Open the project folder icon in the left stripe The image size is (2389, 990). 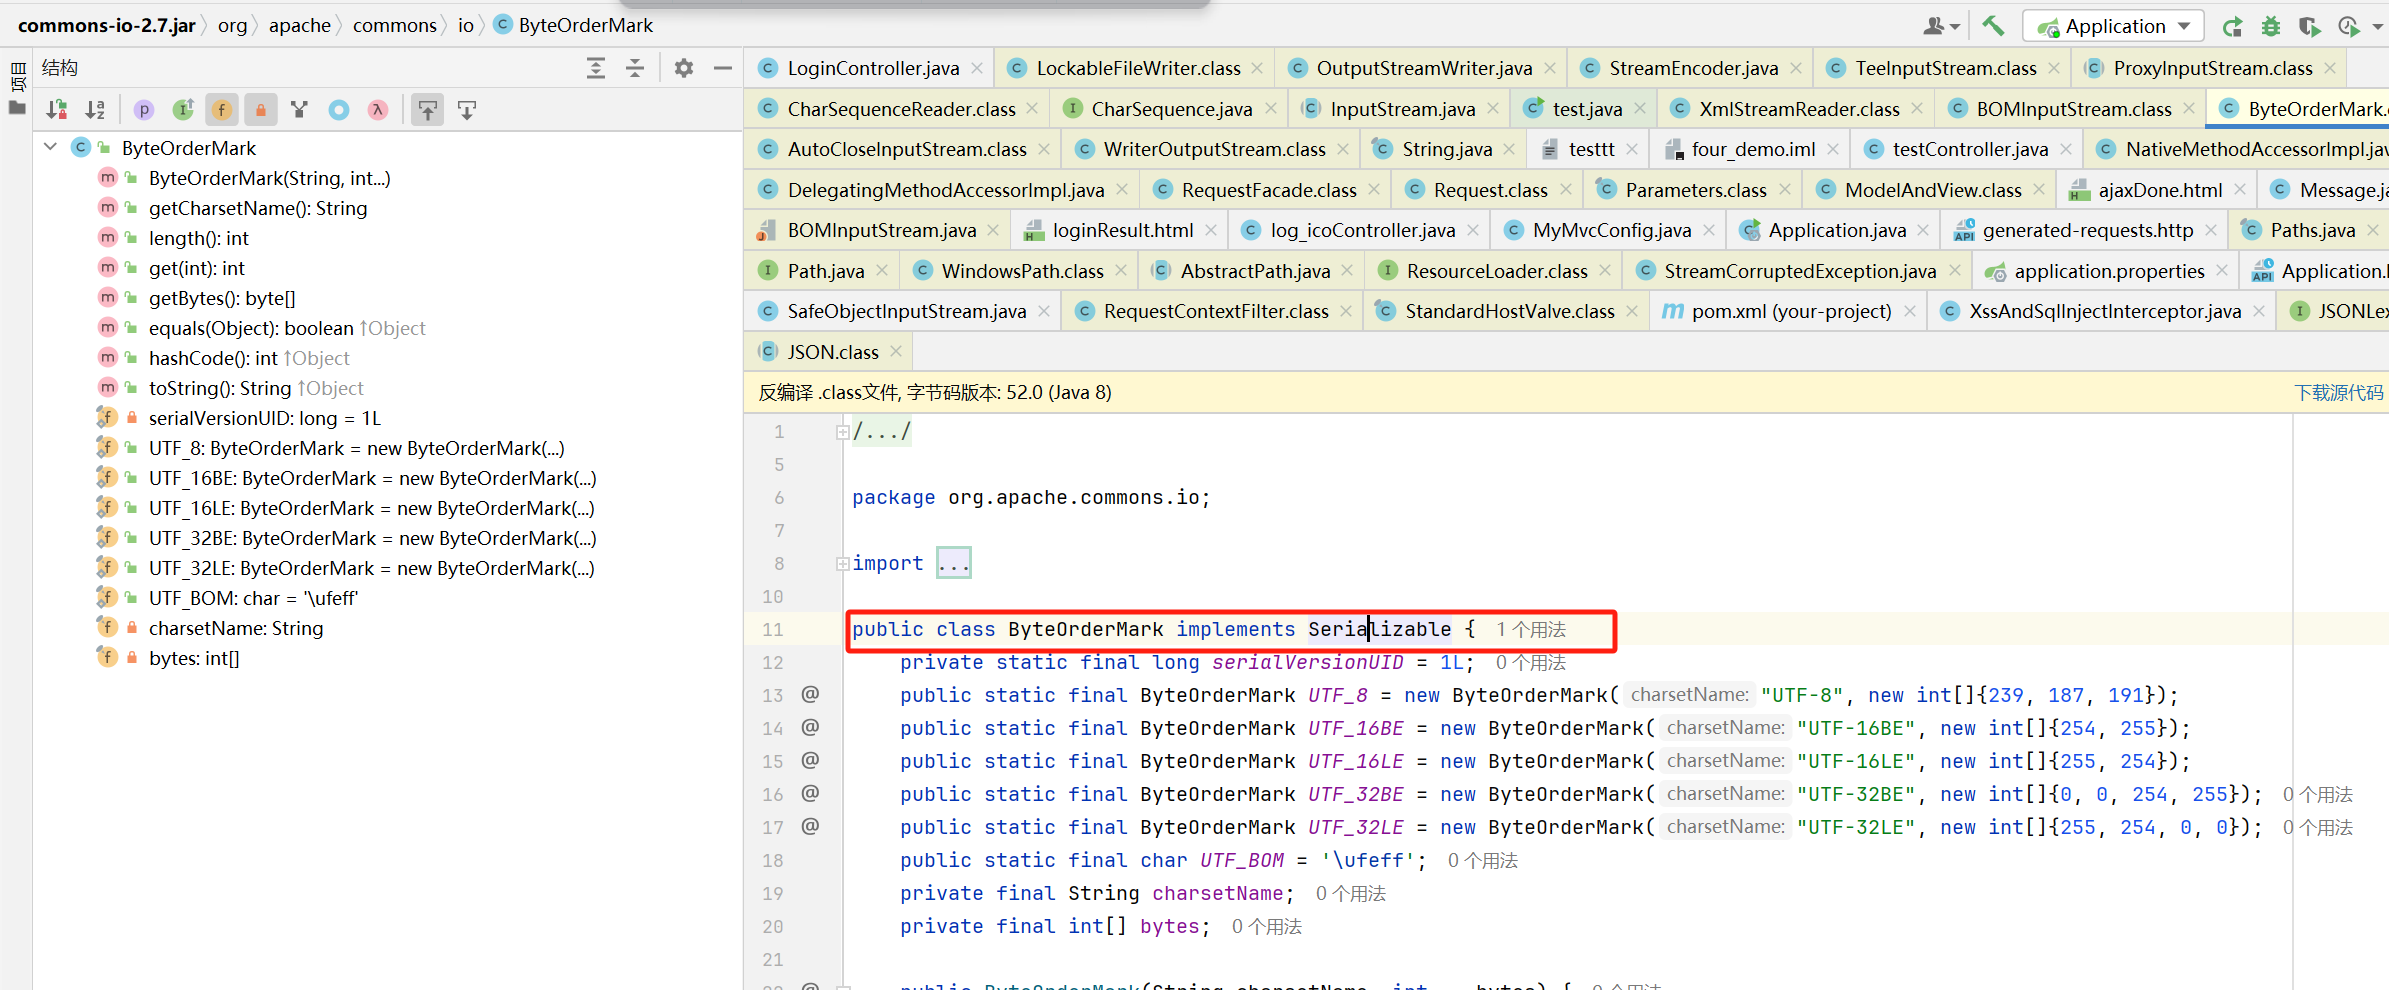click(17, 107)
